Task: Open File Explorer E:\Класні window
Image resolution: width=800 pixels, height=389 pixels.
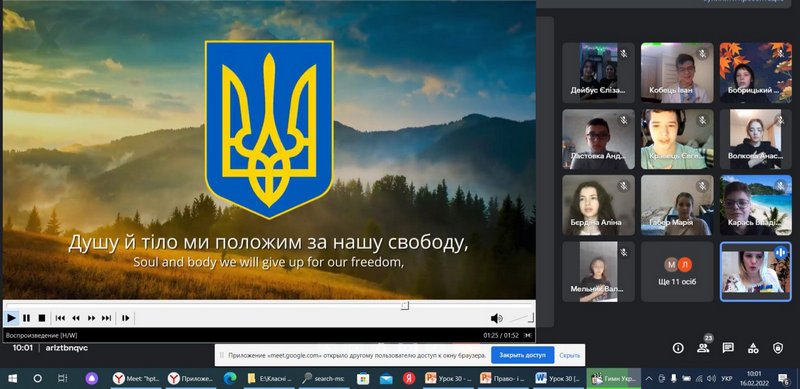Action: (x=269, y=378)
